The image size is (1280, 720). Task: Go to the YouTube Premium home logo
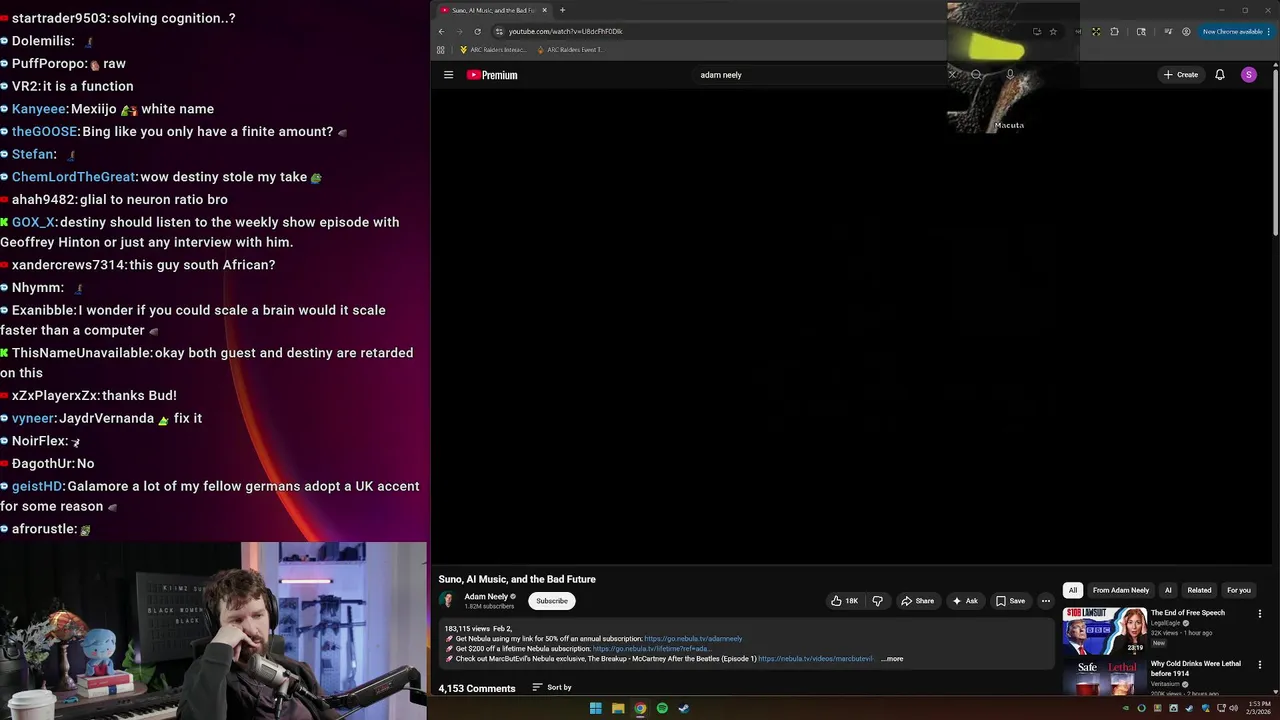[x=492, y=75]
